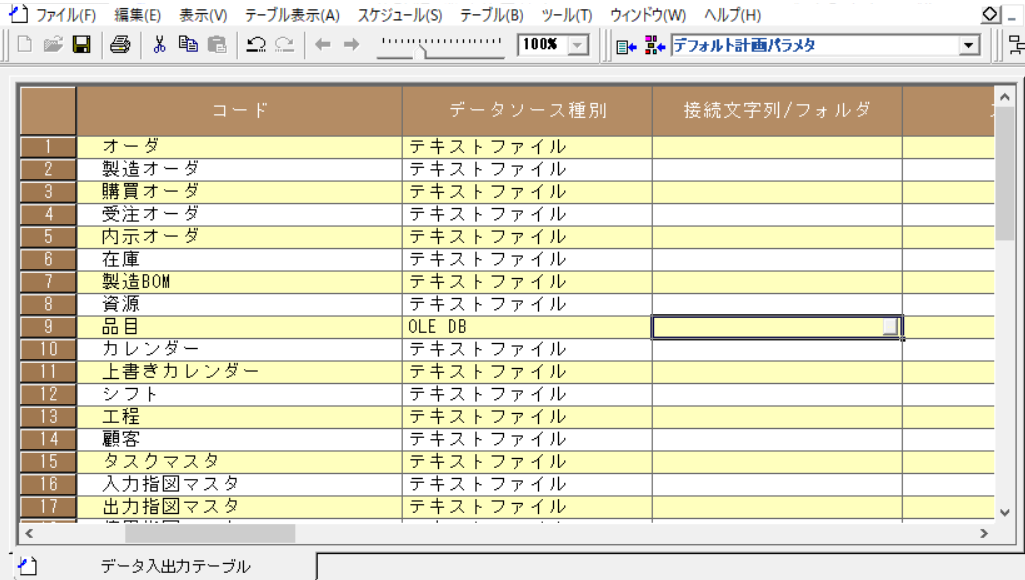Open the ヘルプ(H) menu
The image size is (1025, 580).
[x=732, y=14]
